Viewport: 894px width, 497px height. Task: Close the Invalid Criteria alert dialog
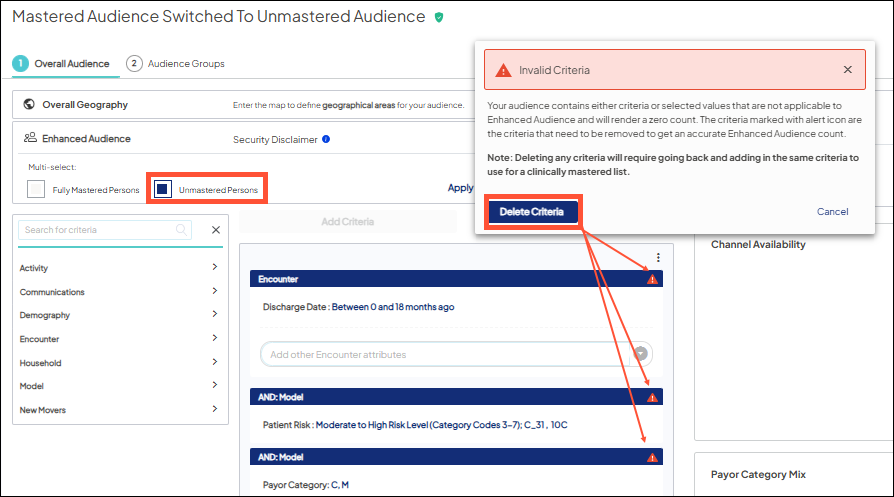[x=847, y=70]
